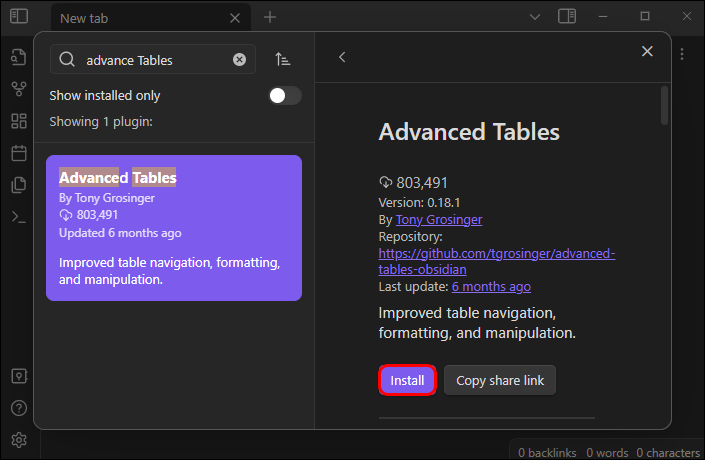Viewport: 705px width, 460px height.
Task: Install the Advanced Tables plugin
Action: pyautogui.click(x=407, y=380)
